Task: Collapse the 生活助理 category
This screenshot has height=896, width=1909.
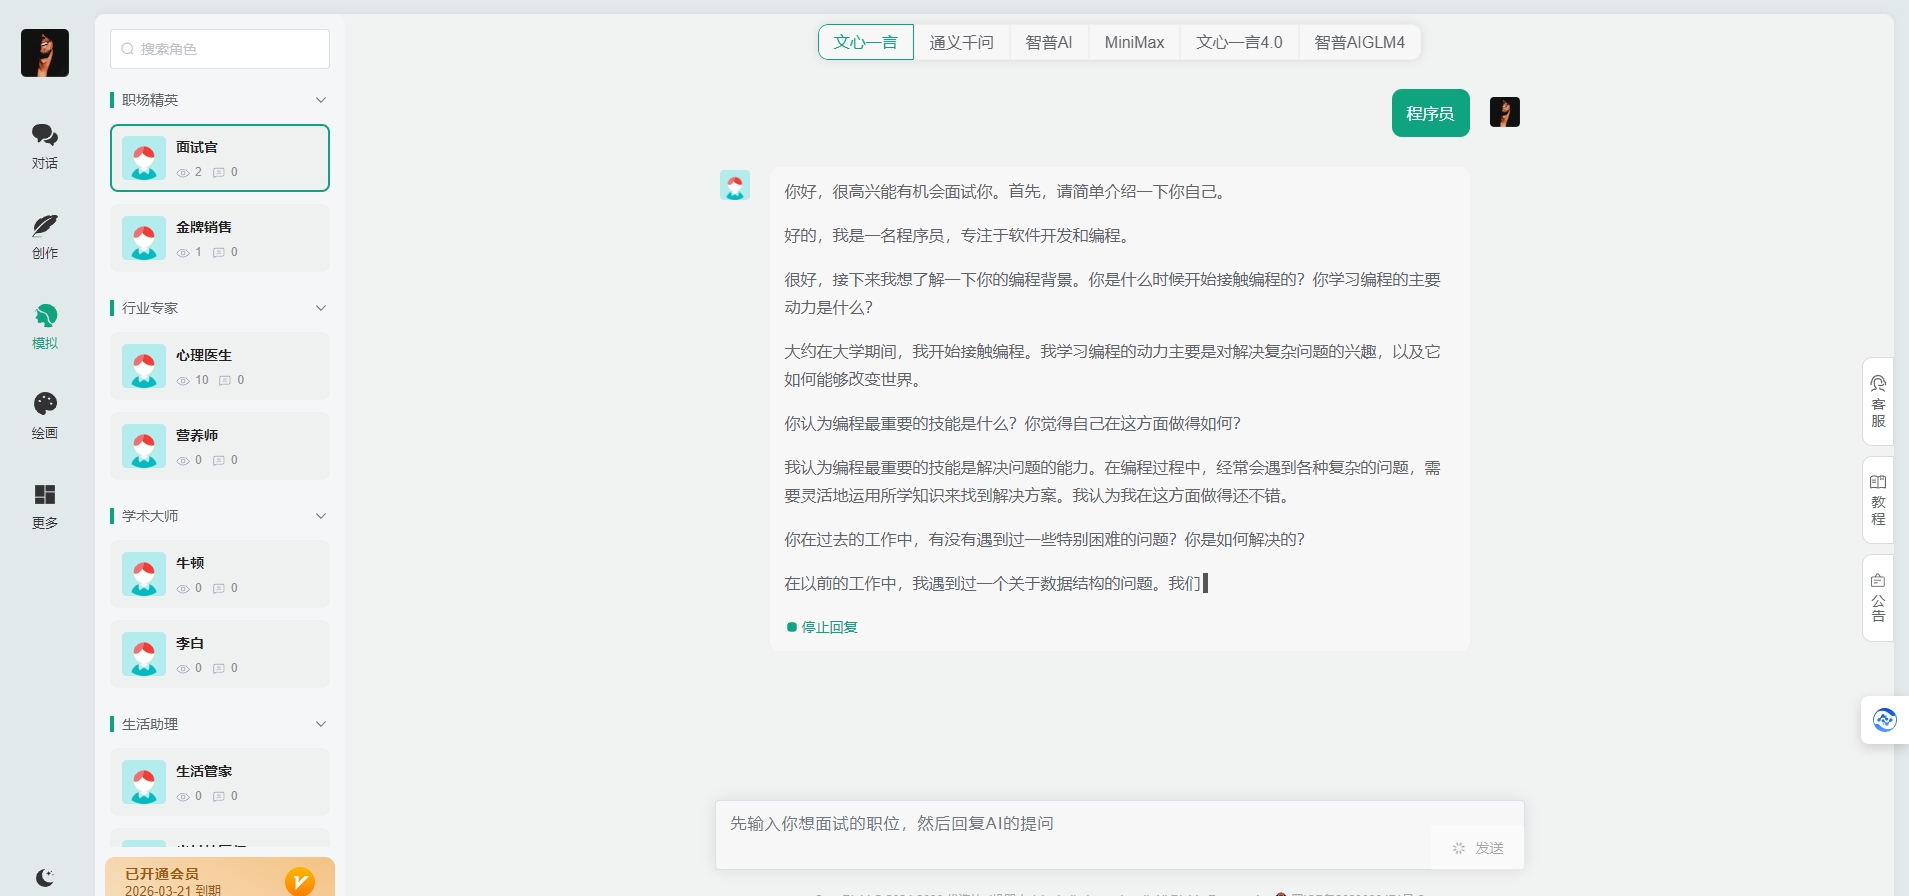Action: point(320,724)
